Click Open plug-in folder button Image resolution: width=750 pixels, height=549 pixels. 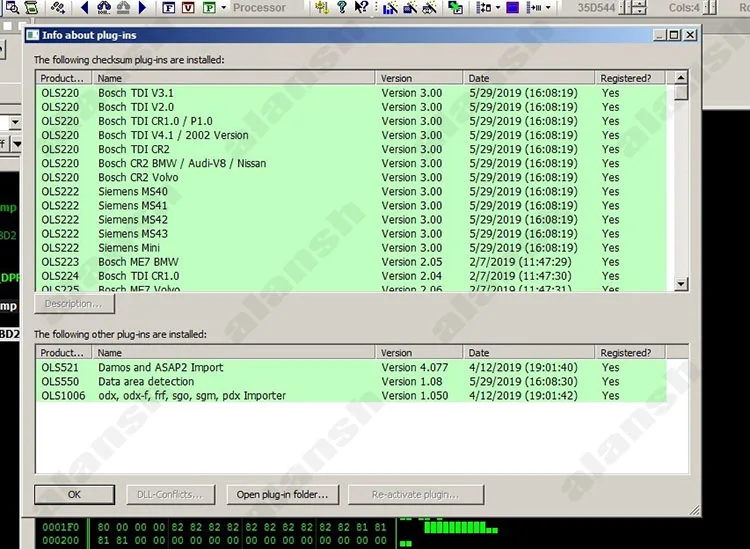click(x=283, y=494)
